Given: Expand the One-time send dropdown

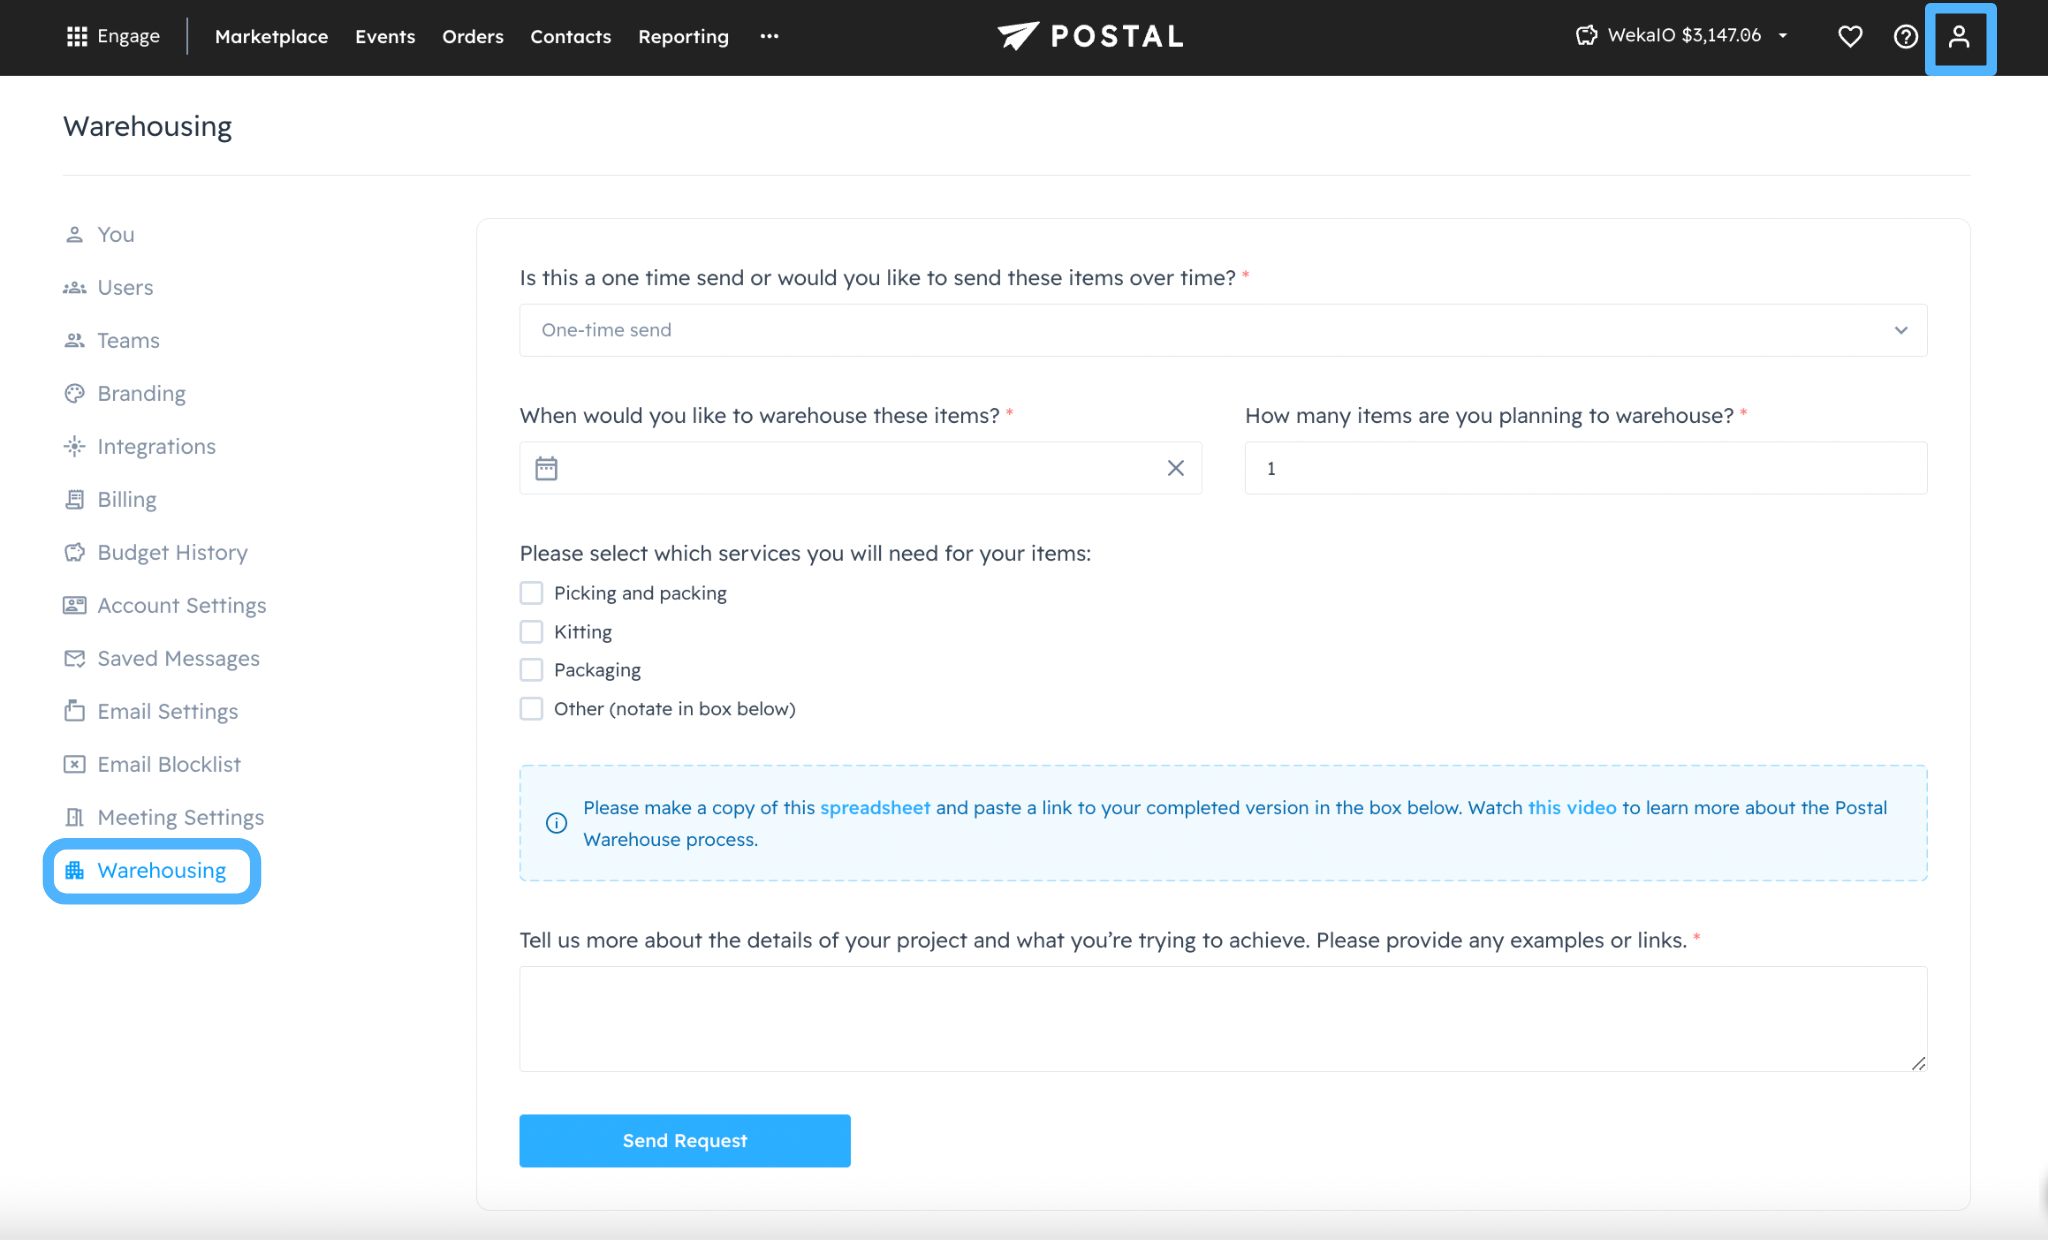Looking at the screenshot, I should pyautogui.click(x=1222, y=330).
